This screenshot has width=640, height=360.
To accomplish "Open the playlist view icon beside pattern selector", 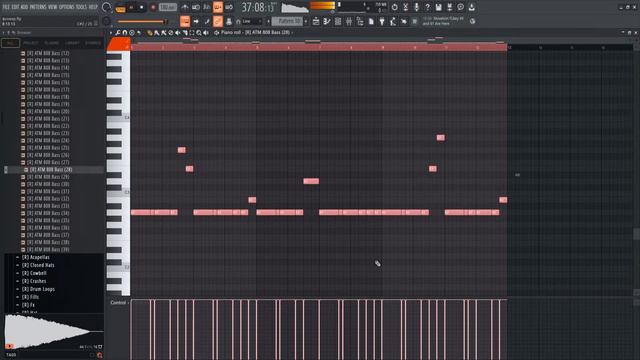I will (x=316, y=21).
